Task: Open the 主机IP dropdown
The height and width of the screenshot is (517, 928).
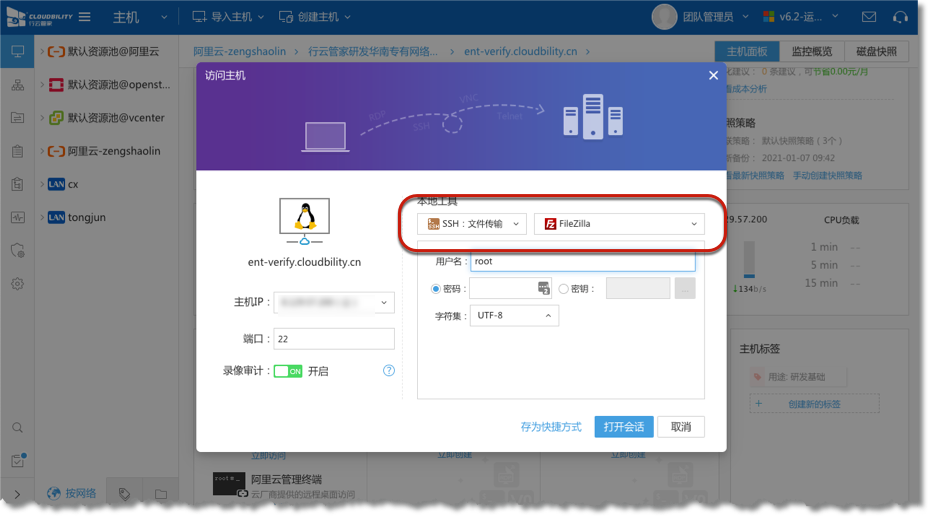Action: (334, 302)
